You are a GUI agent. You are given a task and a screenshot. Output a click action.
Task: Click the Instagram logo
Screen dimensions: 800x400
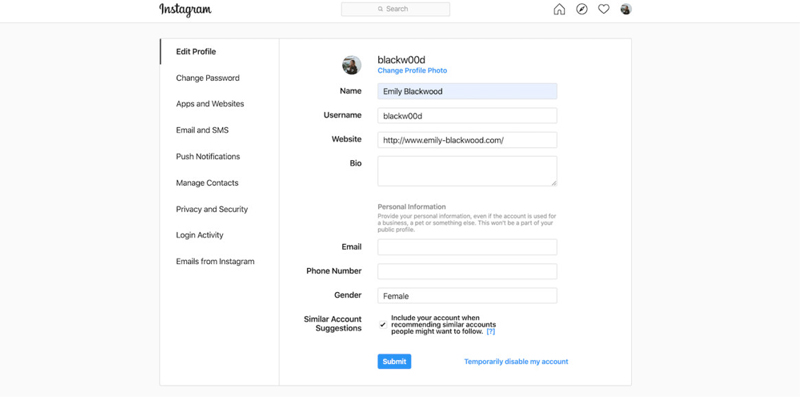pyautogui.click(x=185, y=10)
